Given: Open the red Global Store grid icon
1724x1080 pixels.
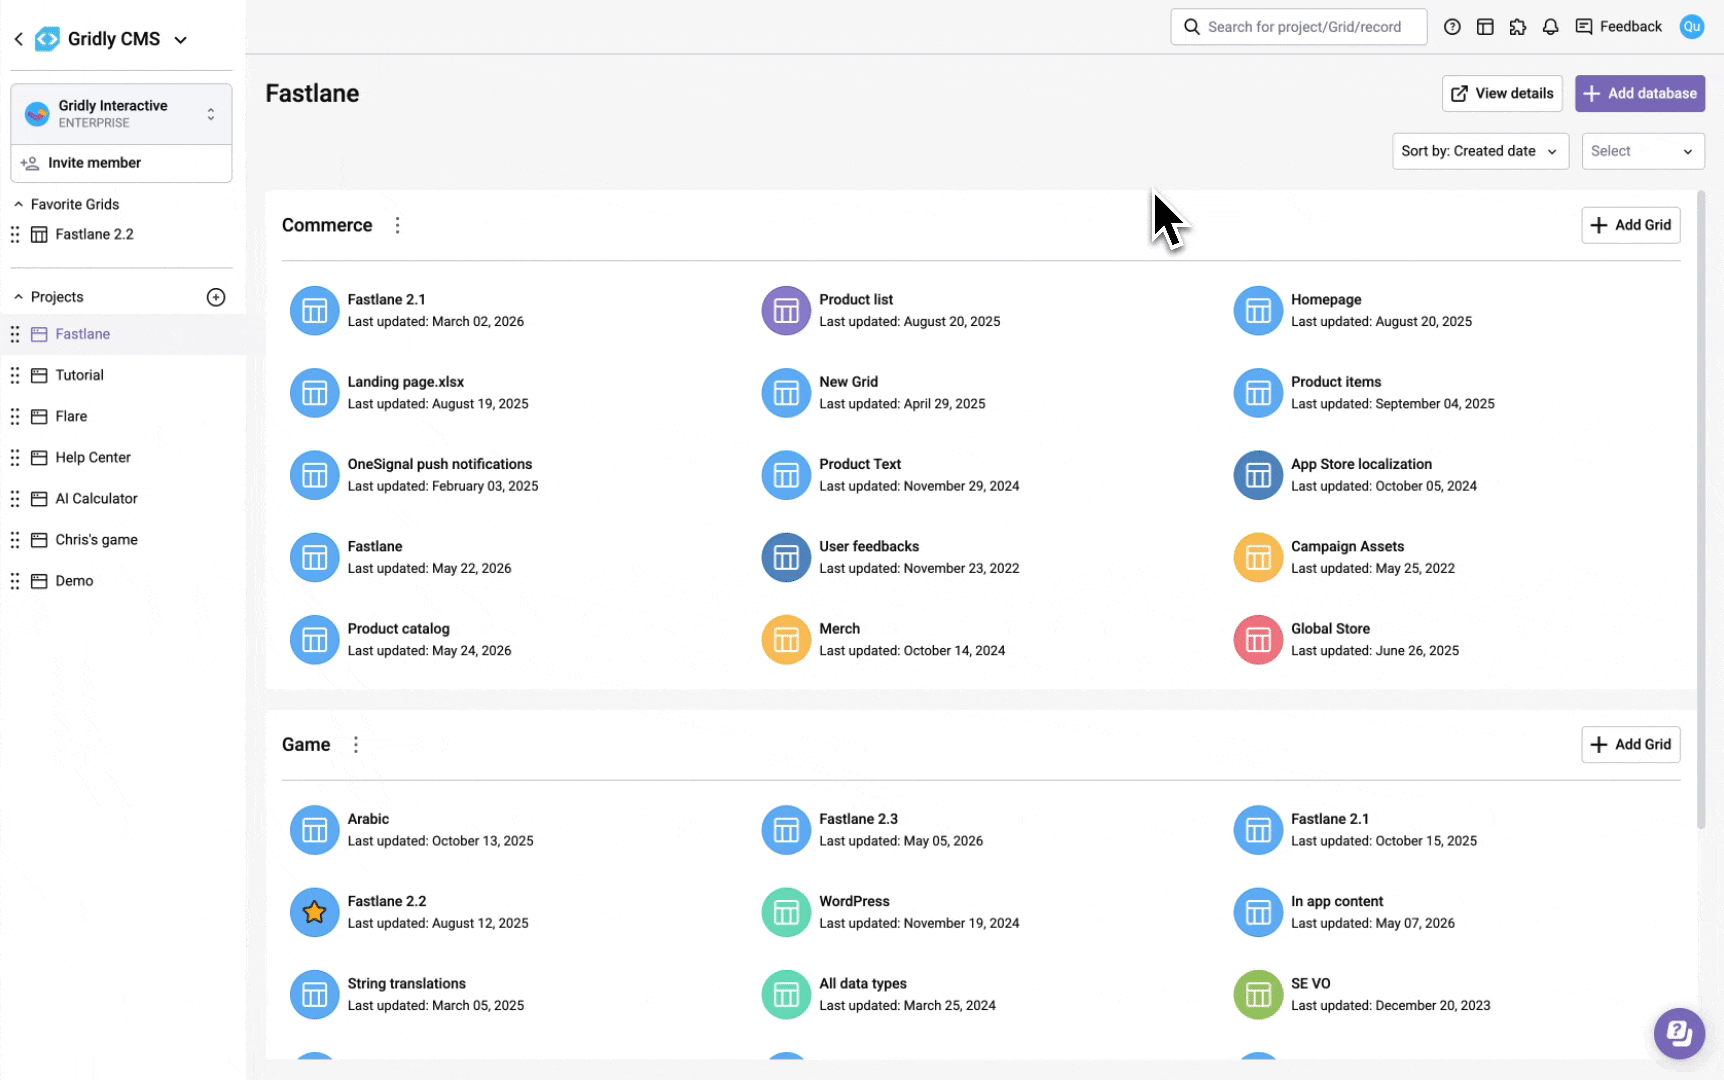Looking at the screenshot, I should click(x=1258, y=639).
